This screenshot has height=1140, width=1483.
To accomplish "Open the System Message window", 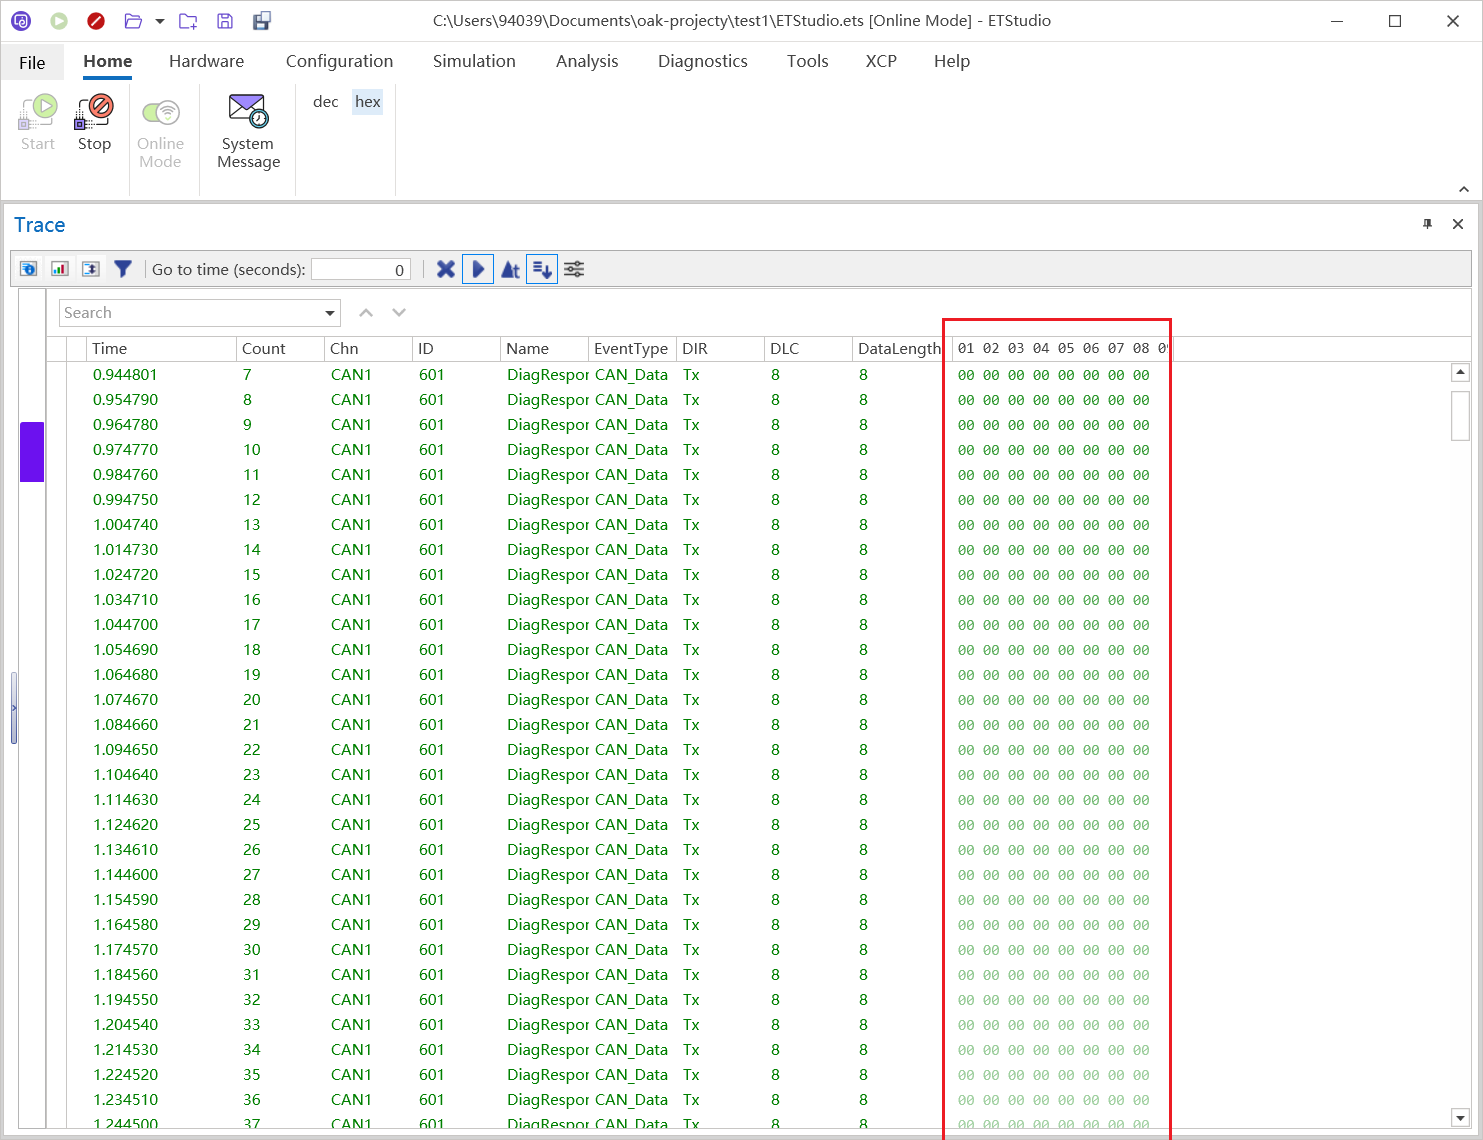I will 248,131.
